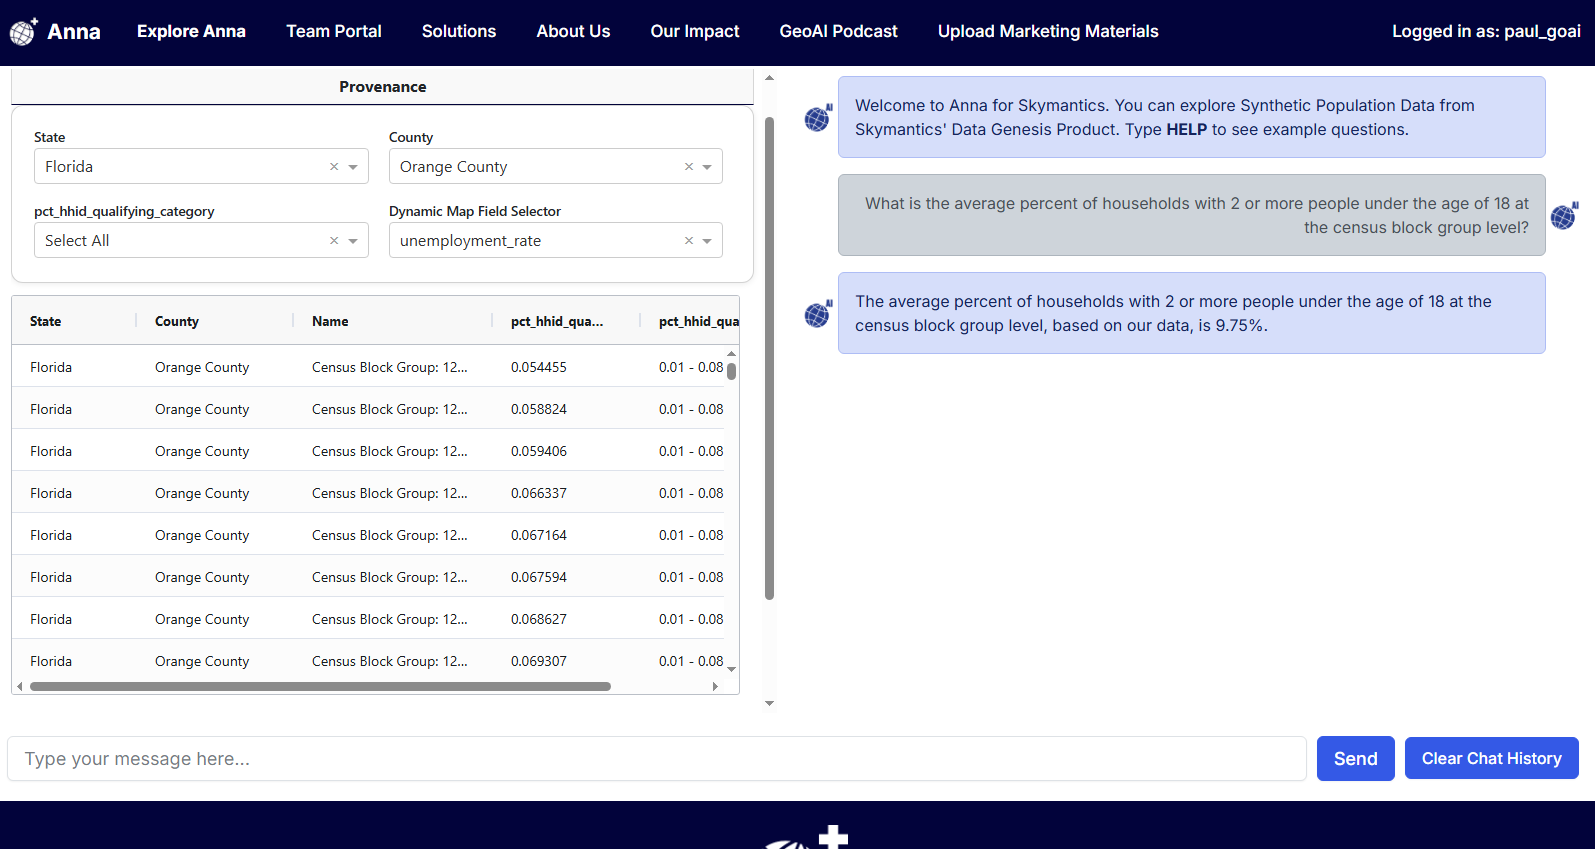The image size is (1595, 849).
Task: Clear the Select All category value
Action: click(334, 241)
